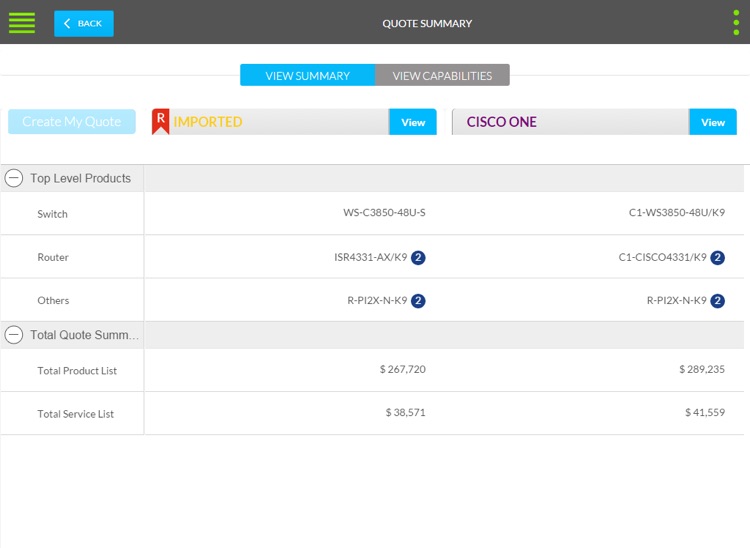Open View for the CISCO ONE quote

point(713,122)
